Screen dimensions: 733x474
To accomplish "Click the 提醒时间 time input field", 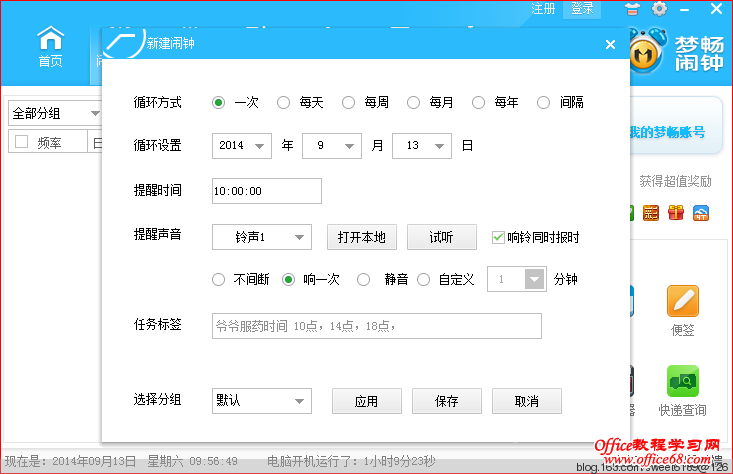I will coord(267,191).
